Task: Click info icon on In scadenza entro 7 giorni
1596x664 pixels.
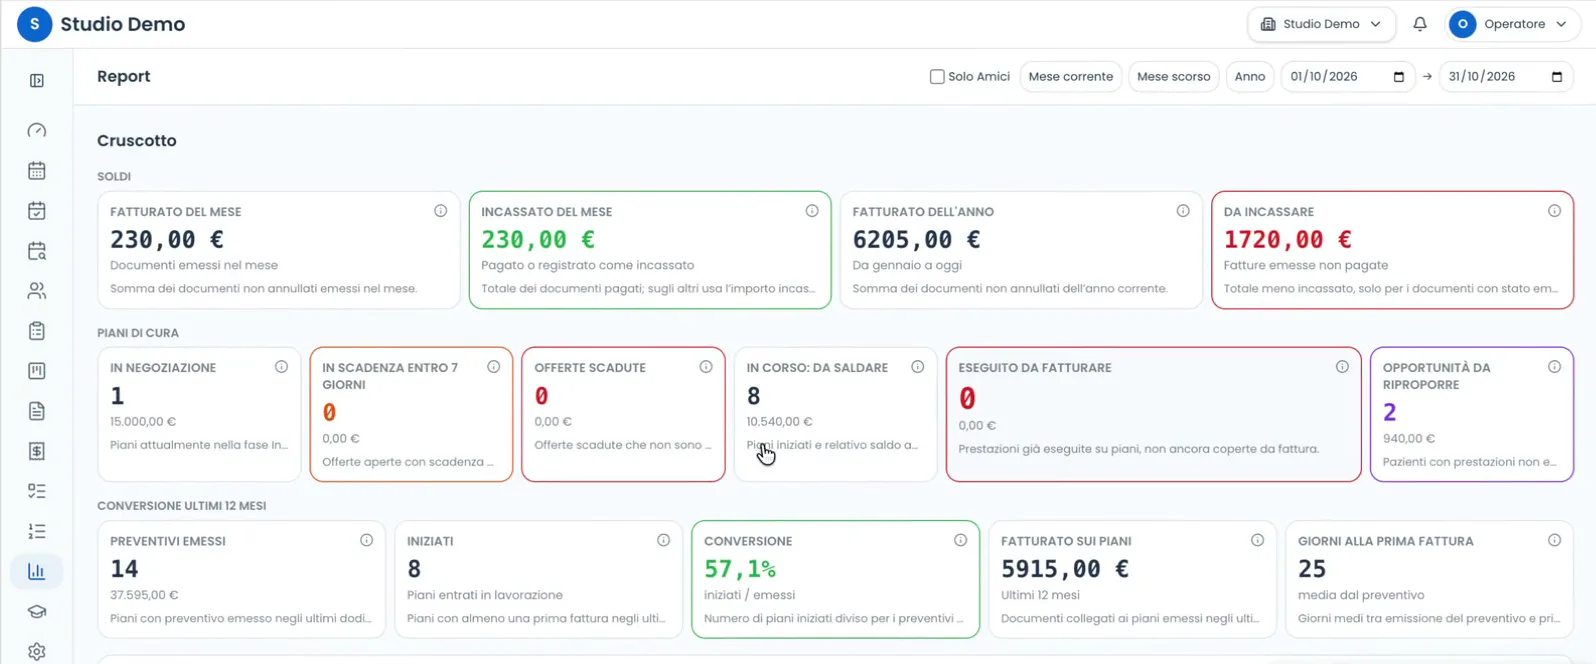Action: 493,367
